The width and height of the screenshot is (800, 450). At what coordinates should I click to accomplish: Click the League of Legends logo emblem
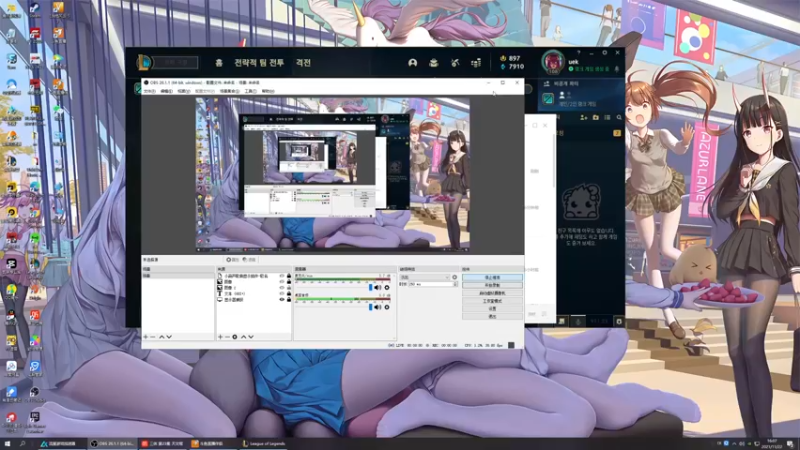click(x=144, y=62)
